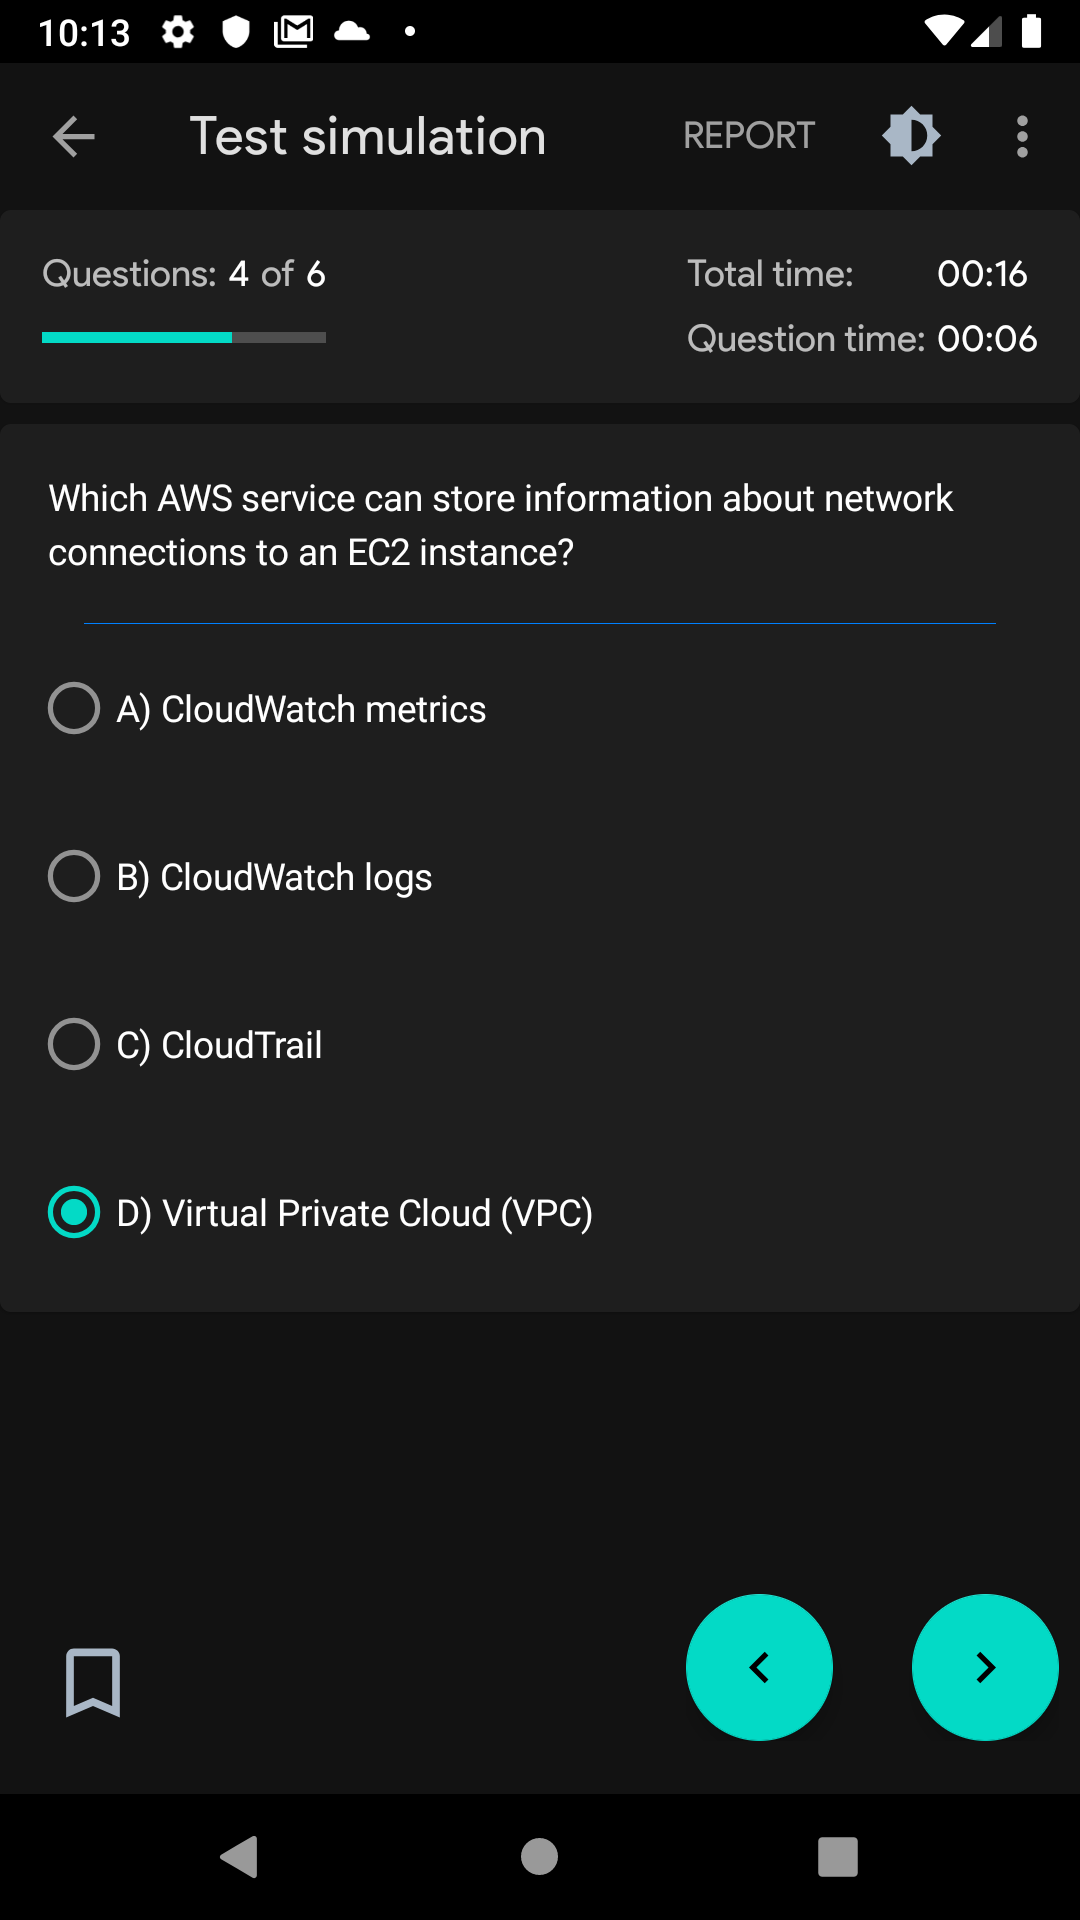Viewport: 1080px width, 1920px height.
Task: Tap the back arrow in header
Action: pyautogui.click(x=74, y=136)
